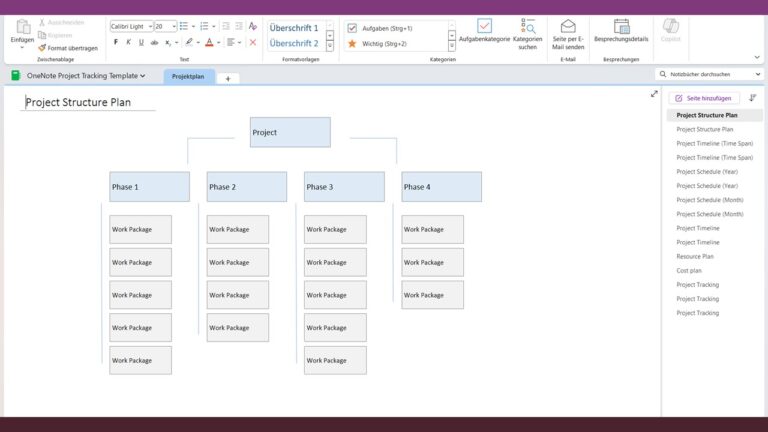Open font color dropdown arrow
The height and width of the screenshot is (432, 768).
click(218, 43)
